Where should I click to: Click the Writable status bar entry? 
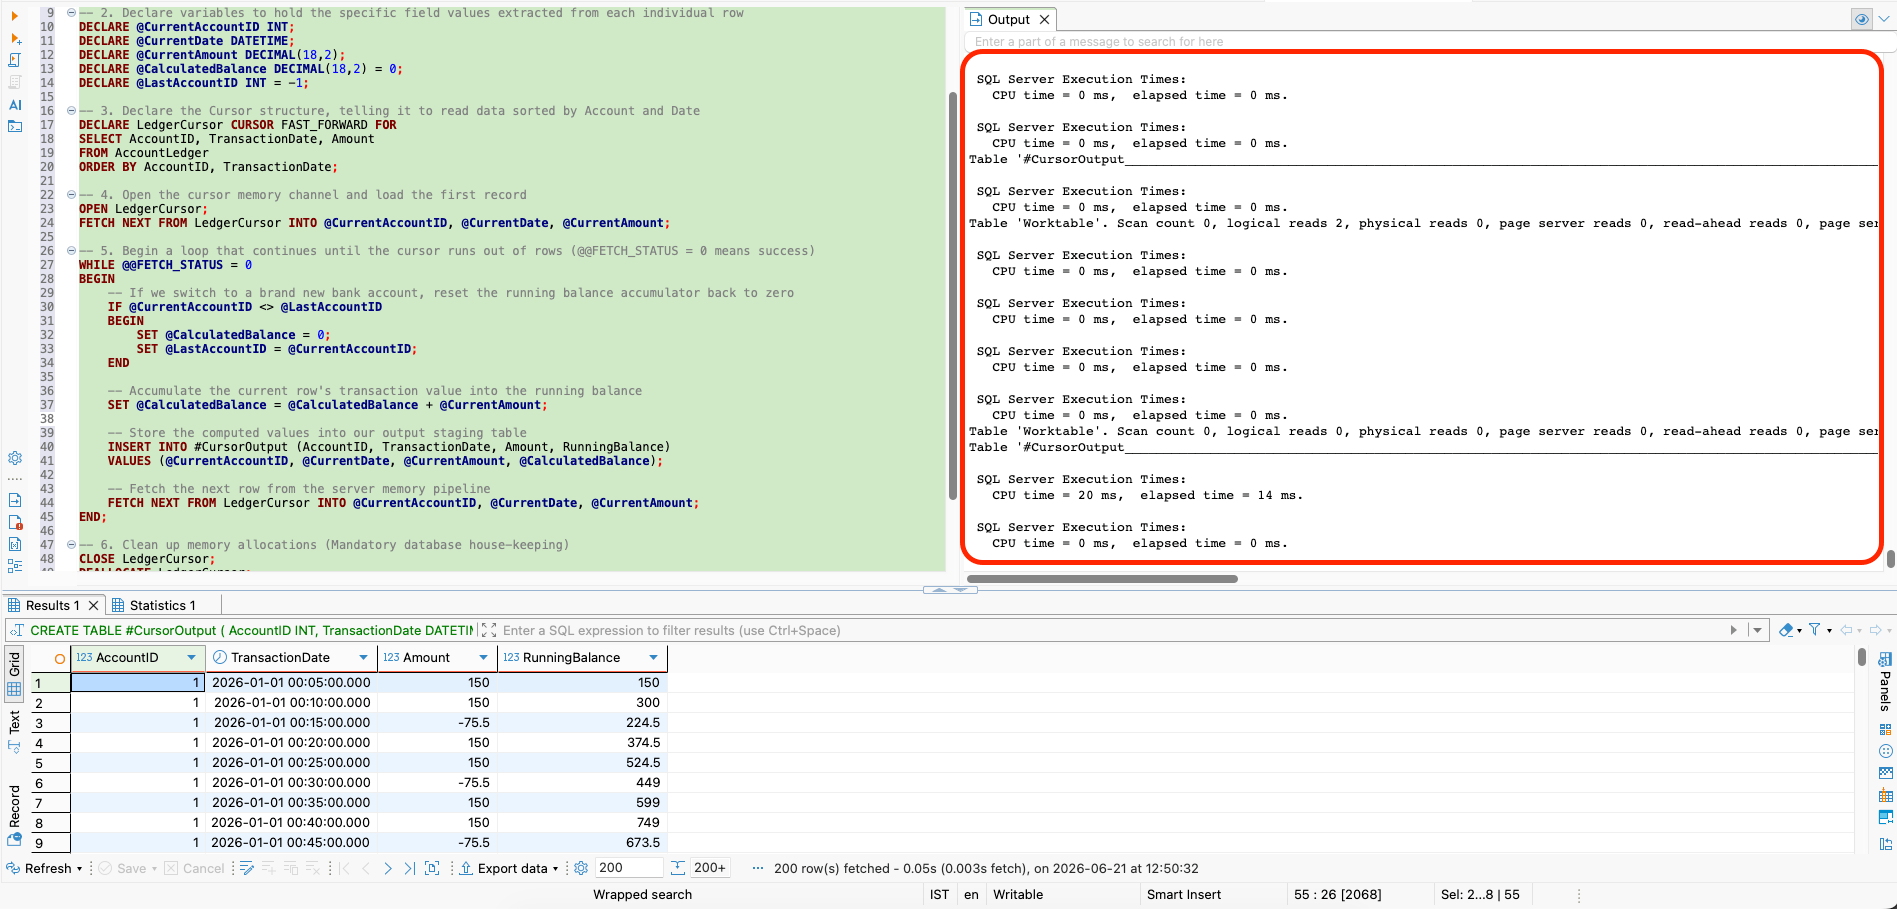[1018, 895]
